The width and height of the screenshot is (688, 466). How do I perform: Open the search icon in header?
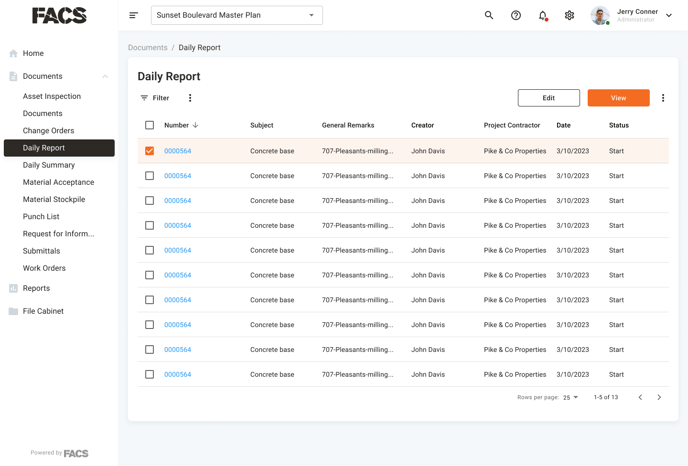point(489,15)
